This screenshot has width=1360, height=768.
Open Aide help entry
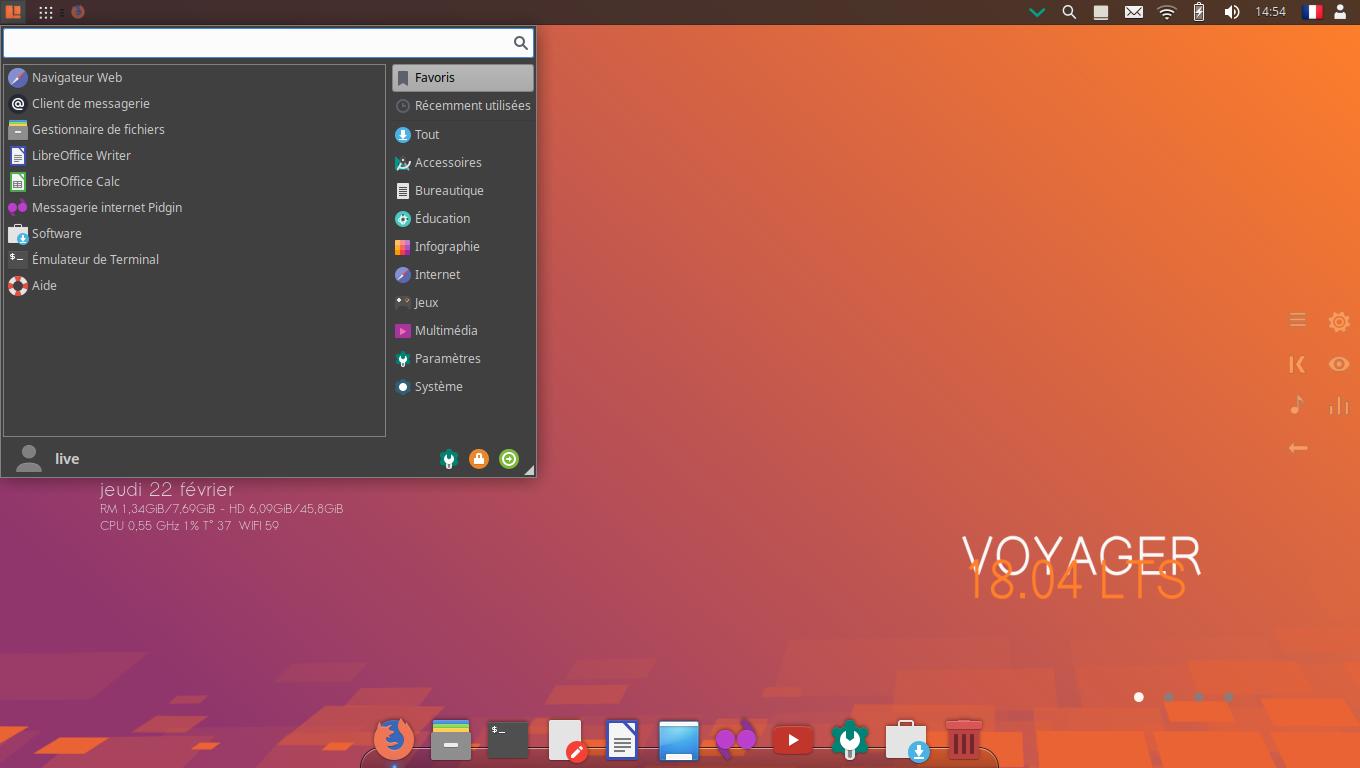(195, 285)
